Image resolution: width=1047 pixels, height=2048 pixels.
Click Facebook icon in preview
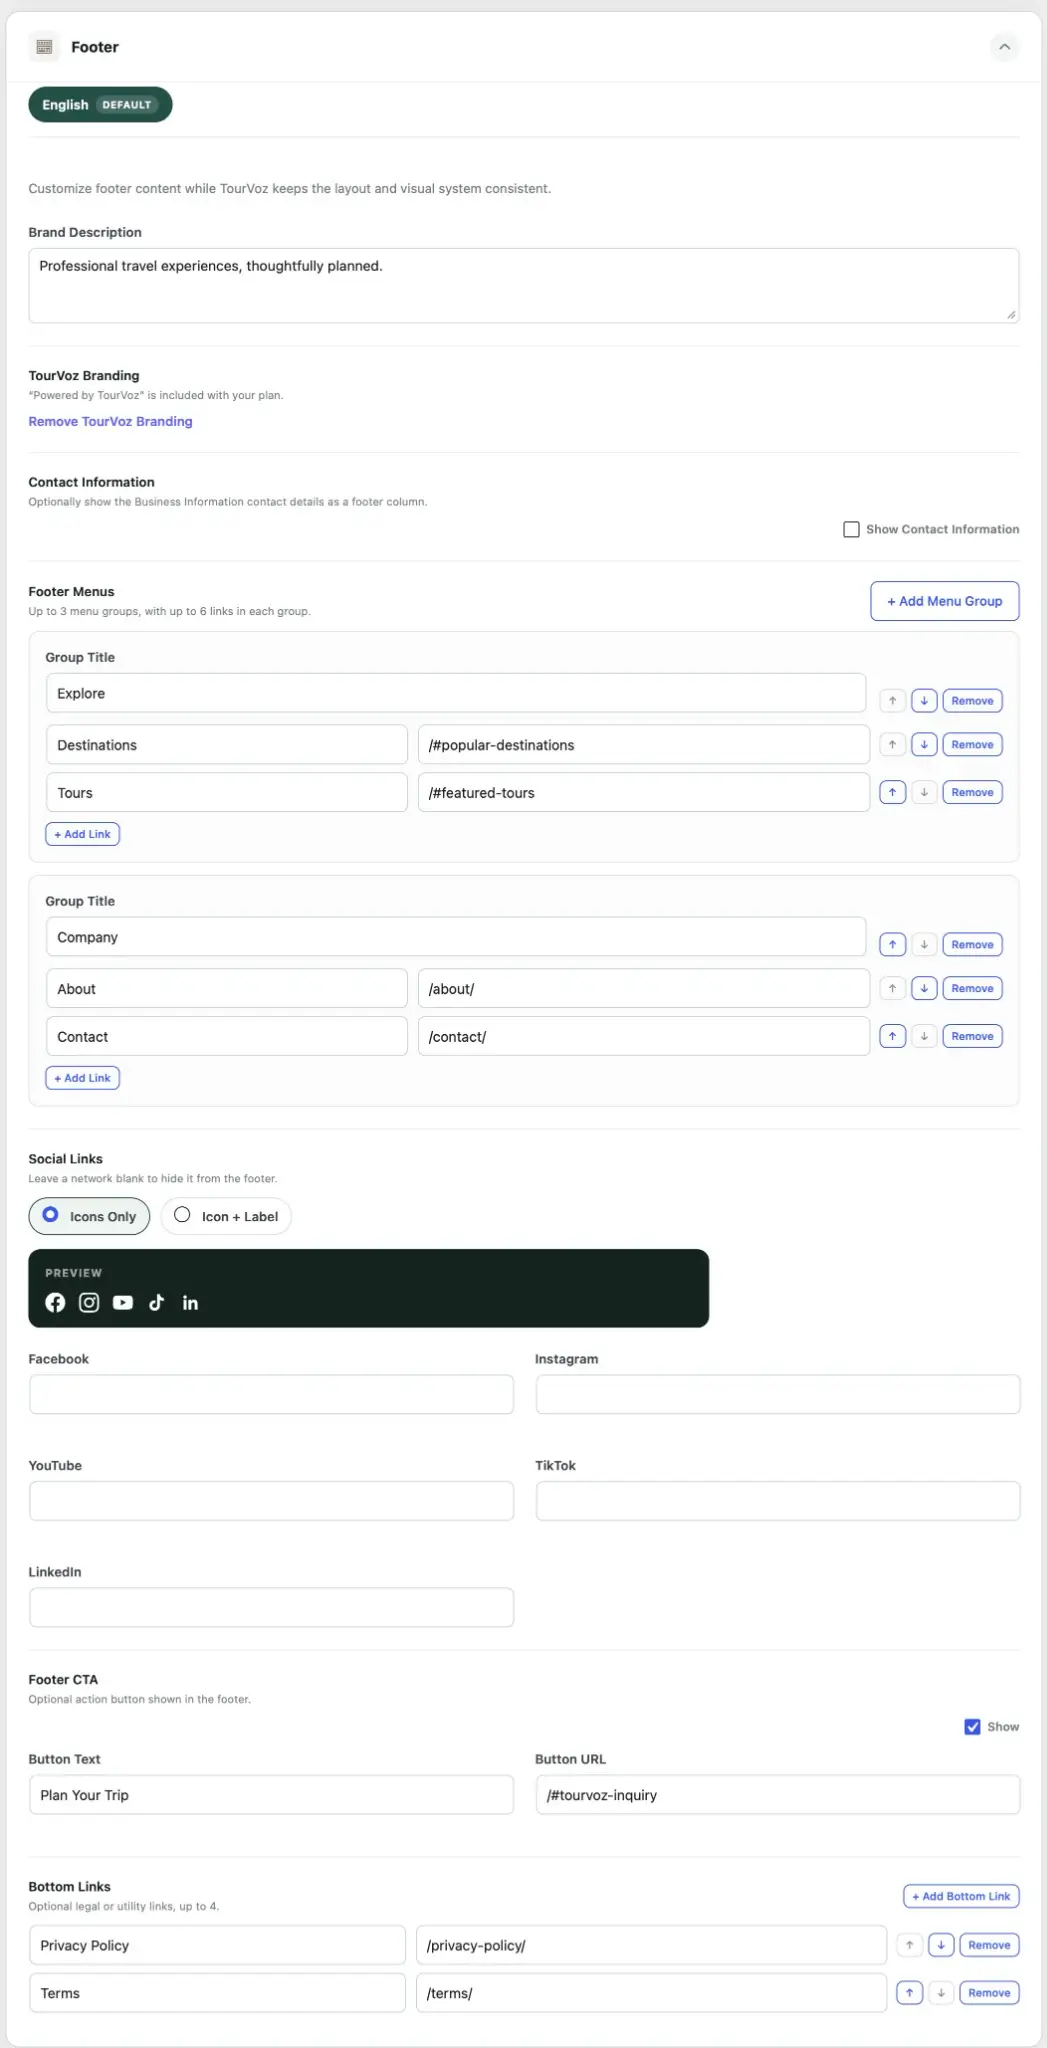pyautogui.click(x=55, y=1302)
